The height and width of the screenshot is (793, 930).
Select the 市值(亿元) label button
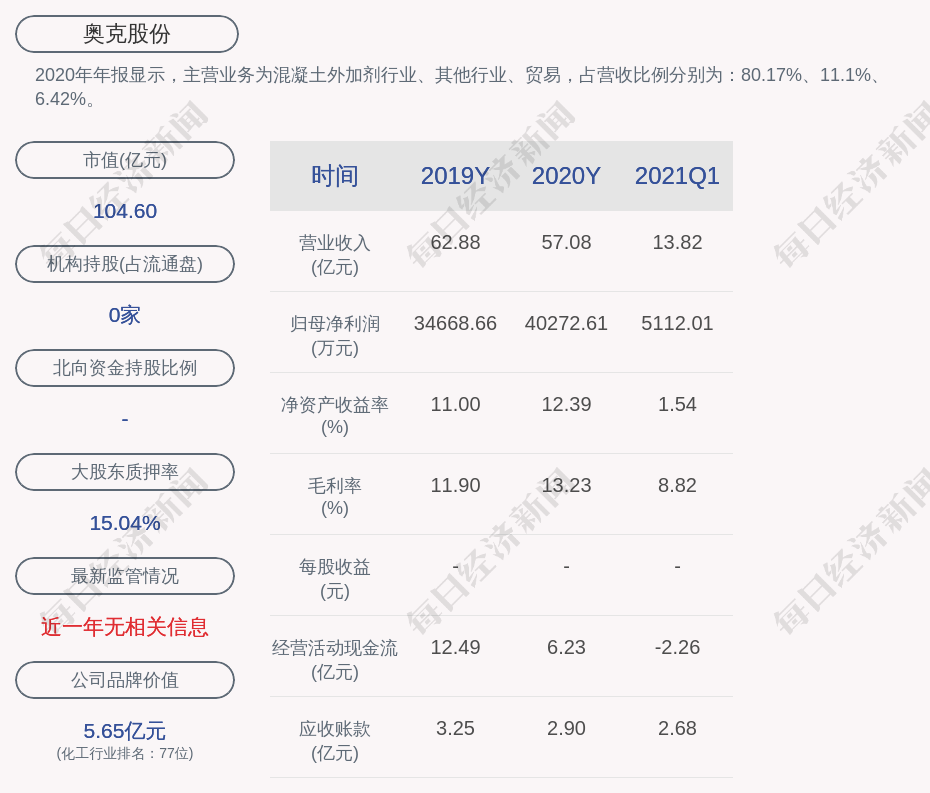point(125,160)
